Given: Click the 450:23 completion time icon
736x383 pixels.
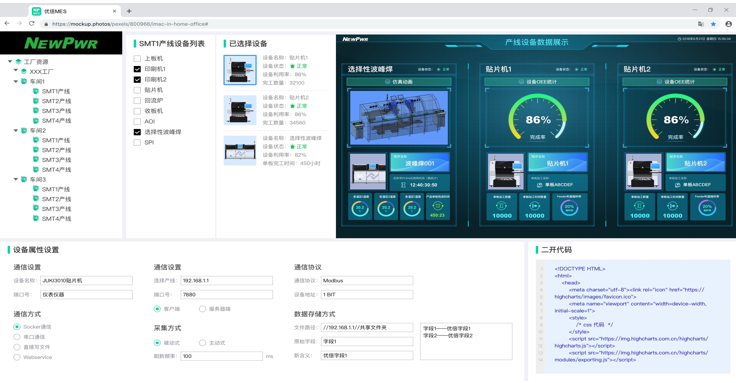Looking at the screenshot, I should point(437,206).
